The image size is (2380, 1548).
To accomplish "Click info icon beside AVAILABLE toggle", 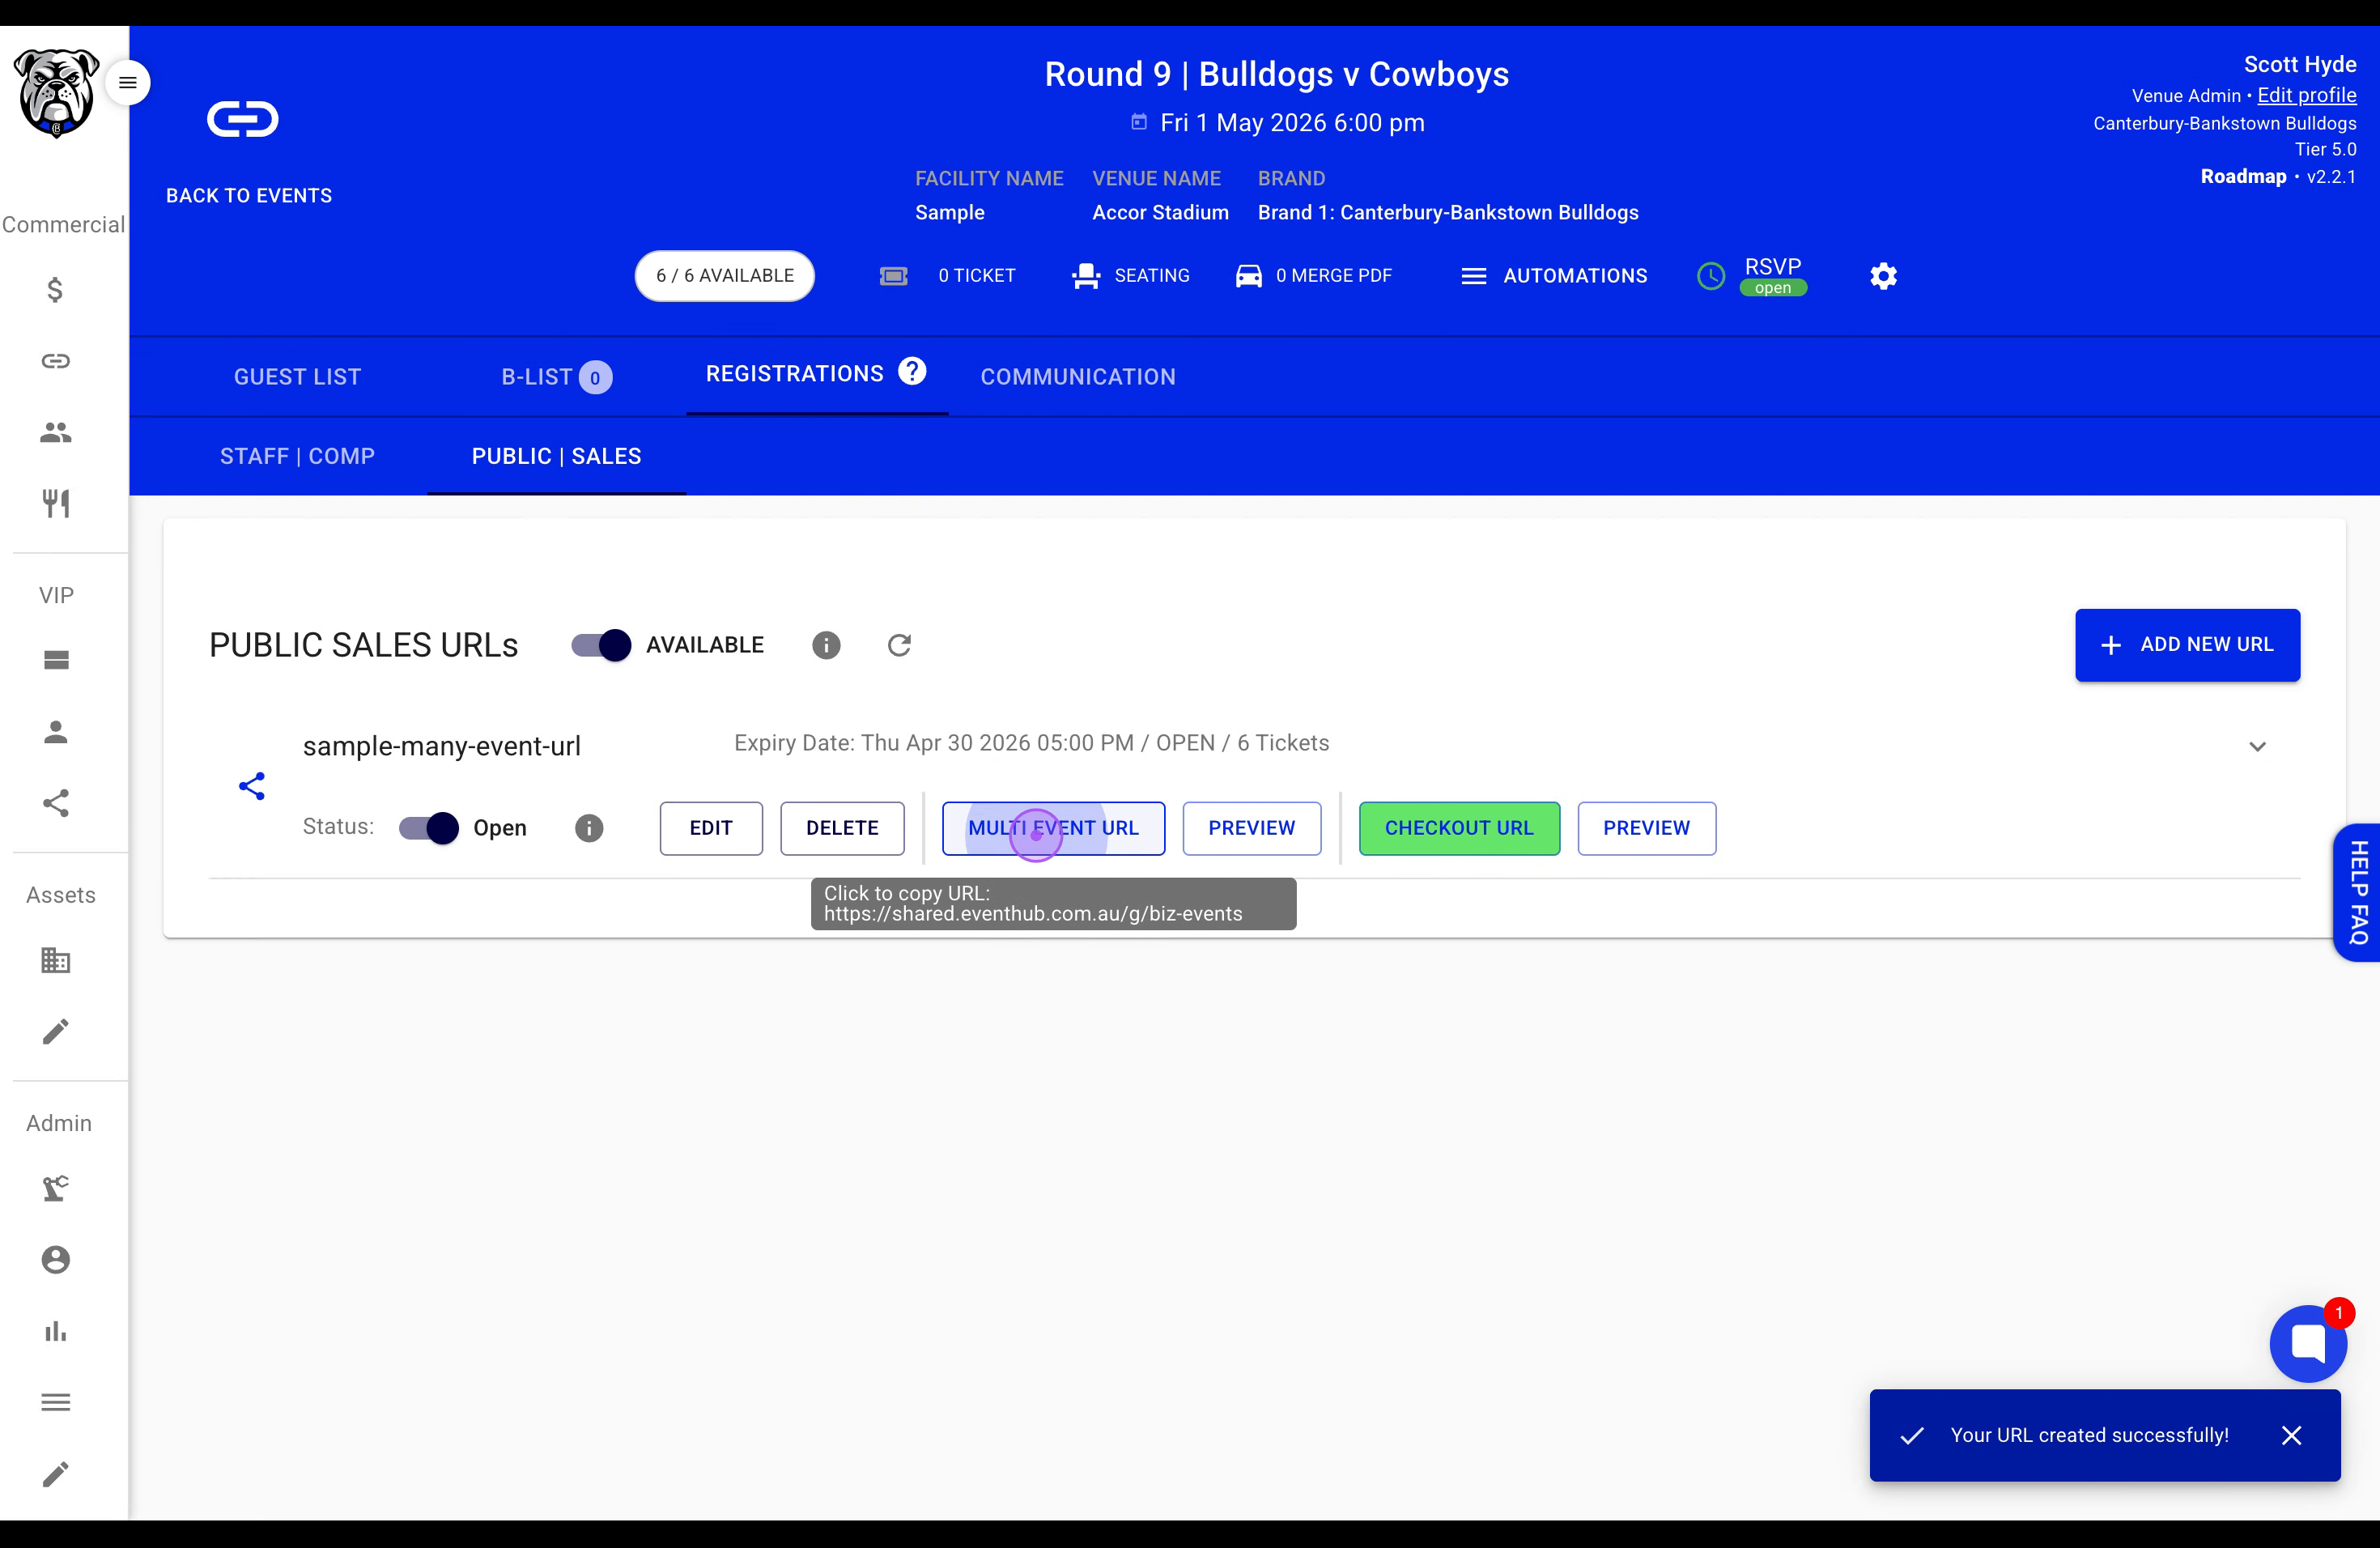I will click(826, 645).
